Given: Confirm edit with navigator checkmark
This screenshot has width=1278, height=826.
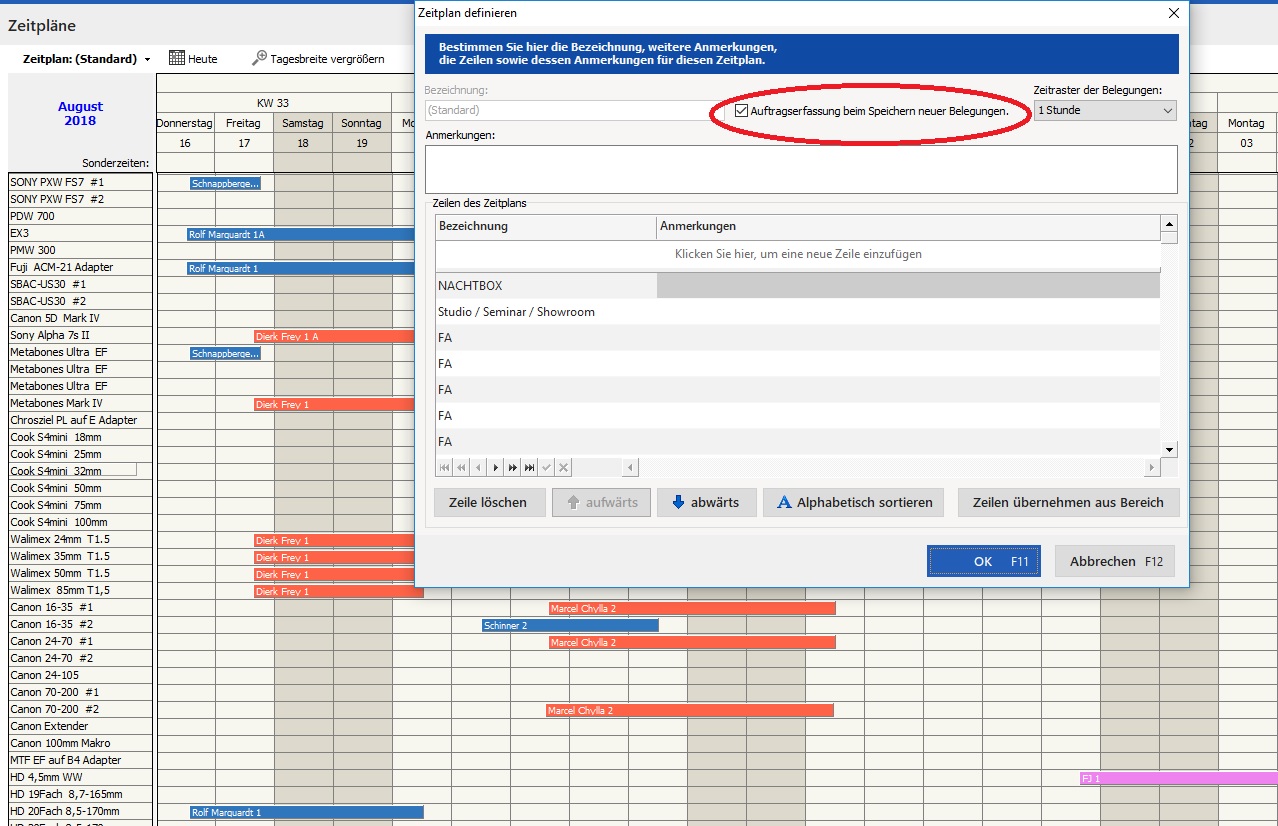Looking at the screenshot, I should click(x=546, y=467).
